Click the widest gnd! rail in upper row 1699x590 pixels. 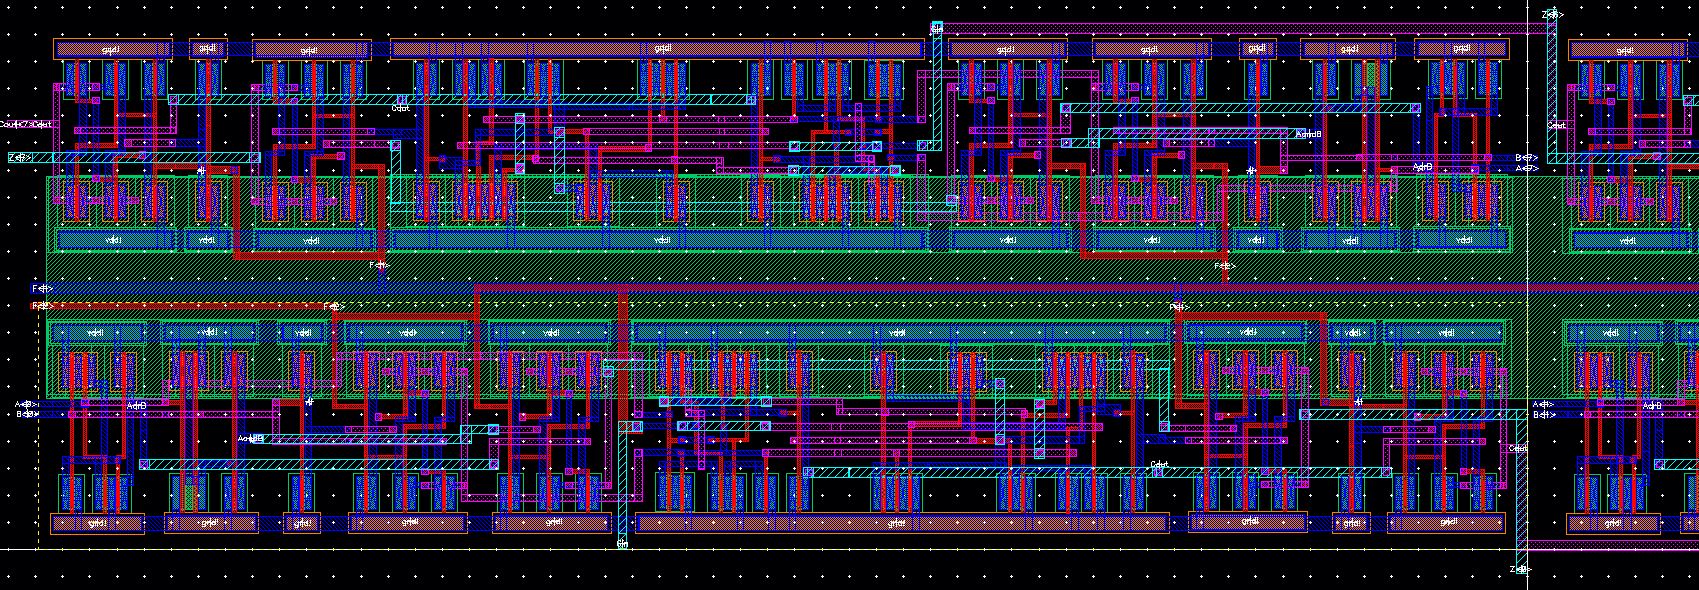point(657,49)
